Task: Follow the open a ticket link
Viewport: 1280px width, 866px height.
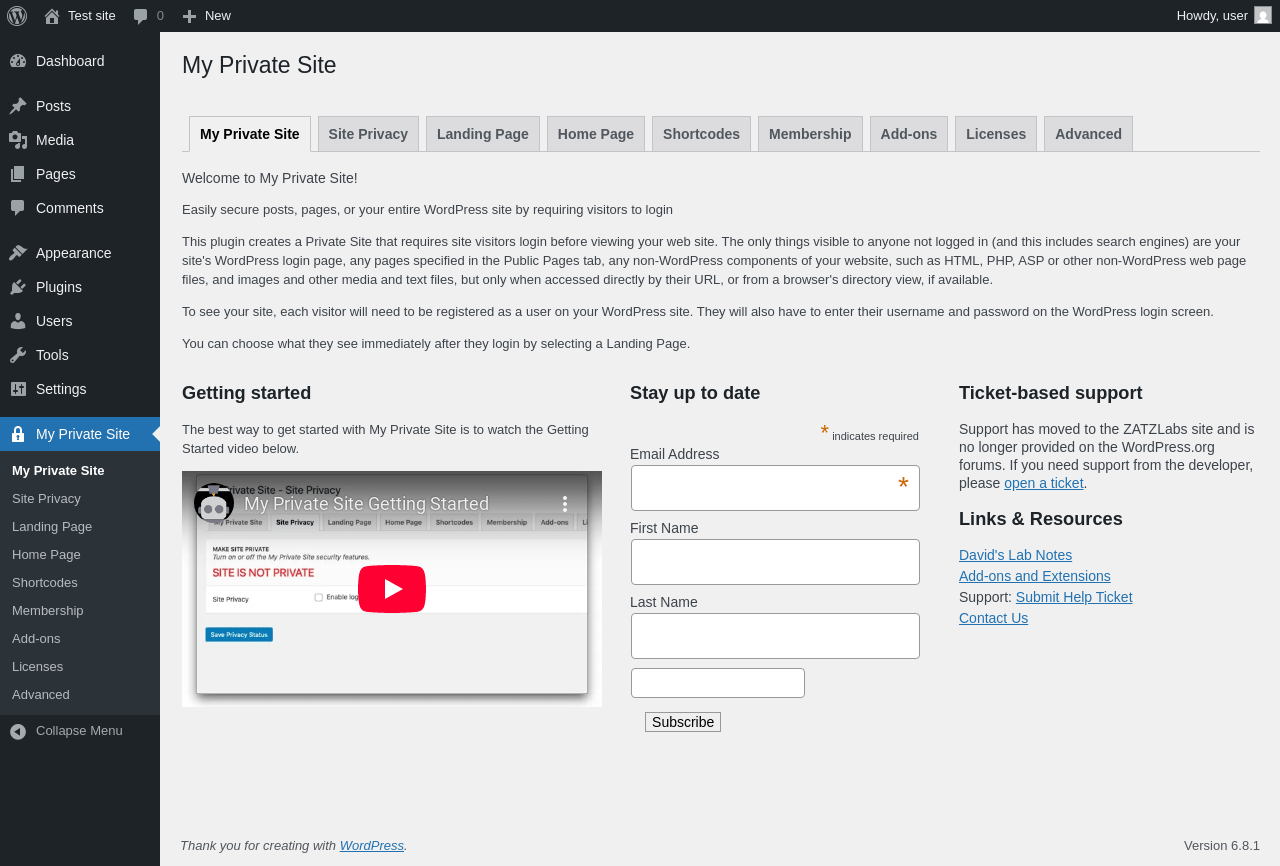Action: [x=1043, y=483]
